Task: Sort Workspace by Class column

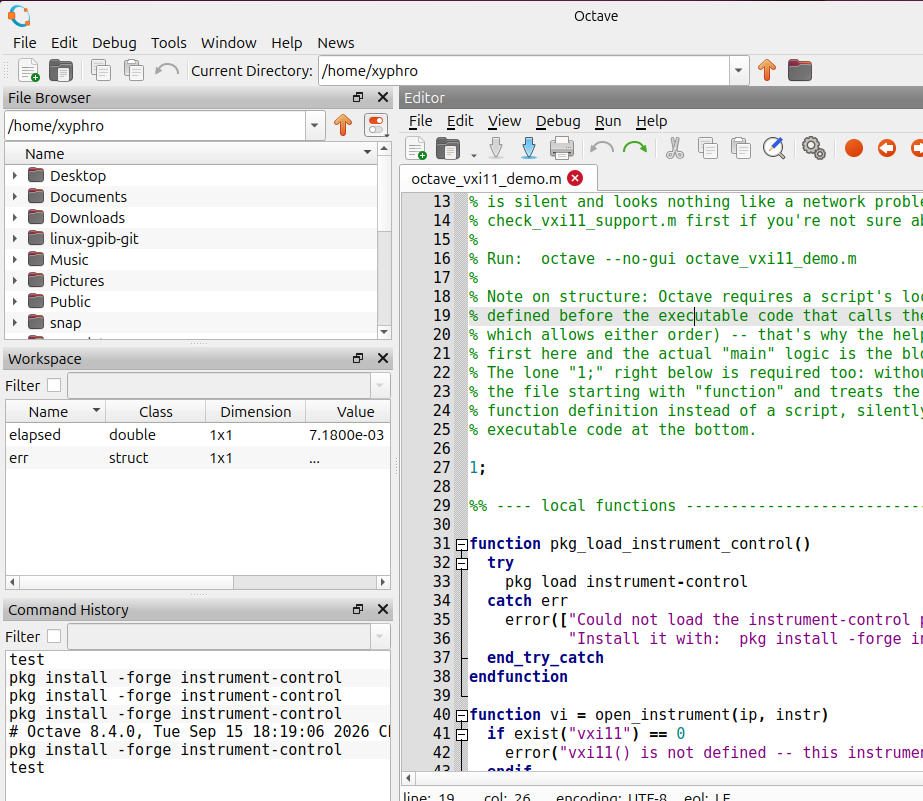Action: click(x=155, y=412)
